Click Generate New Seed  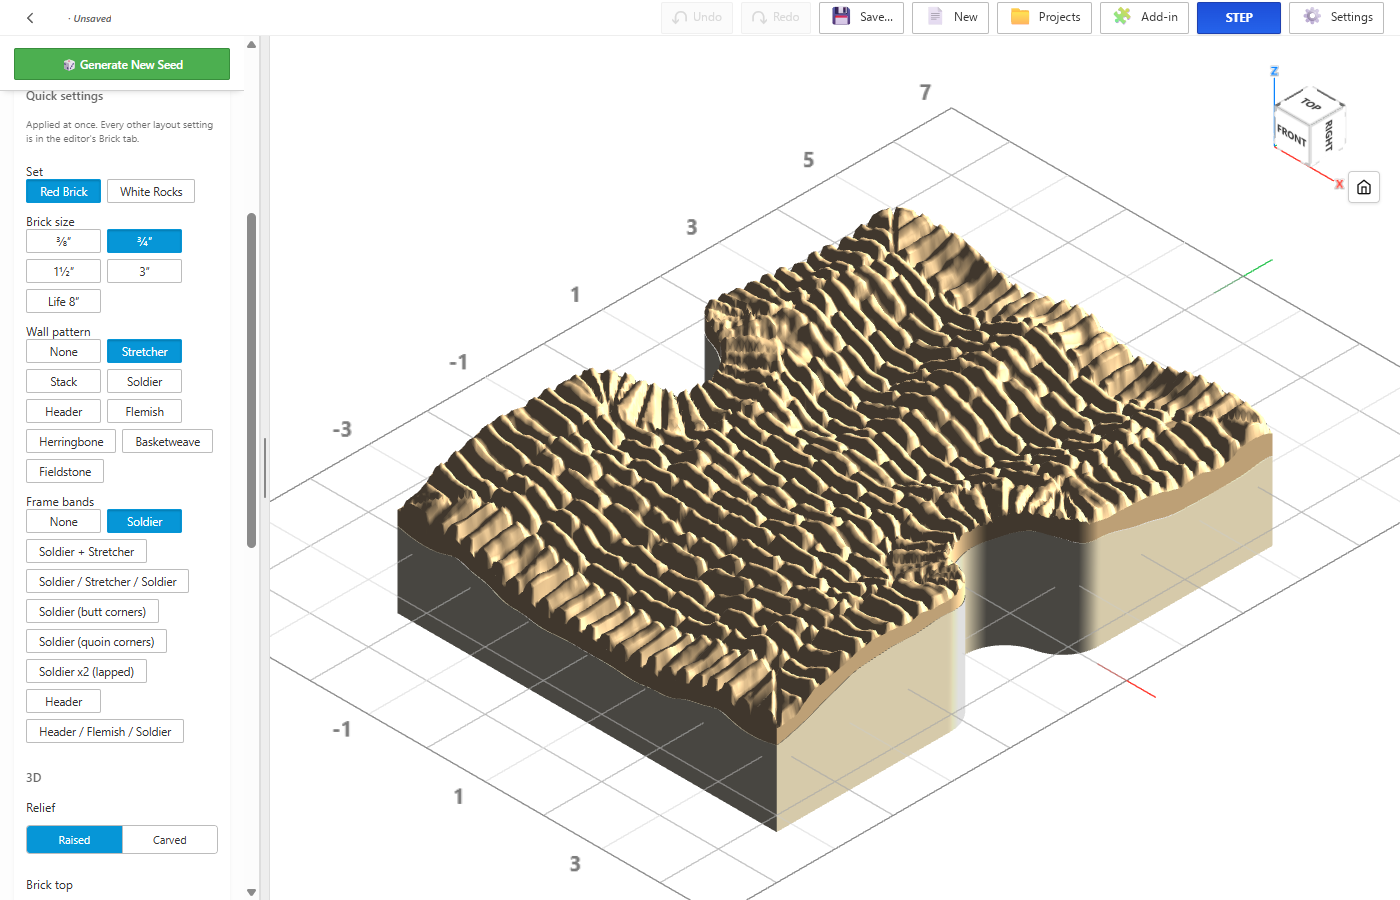pos(122,64)
